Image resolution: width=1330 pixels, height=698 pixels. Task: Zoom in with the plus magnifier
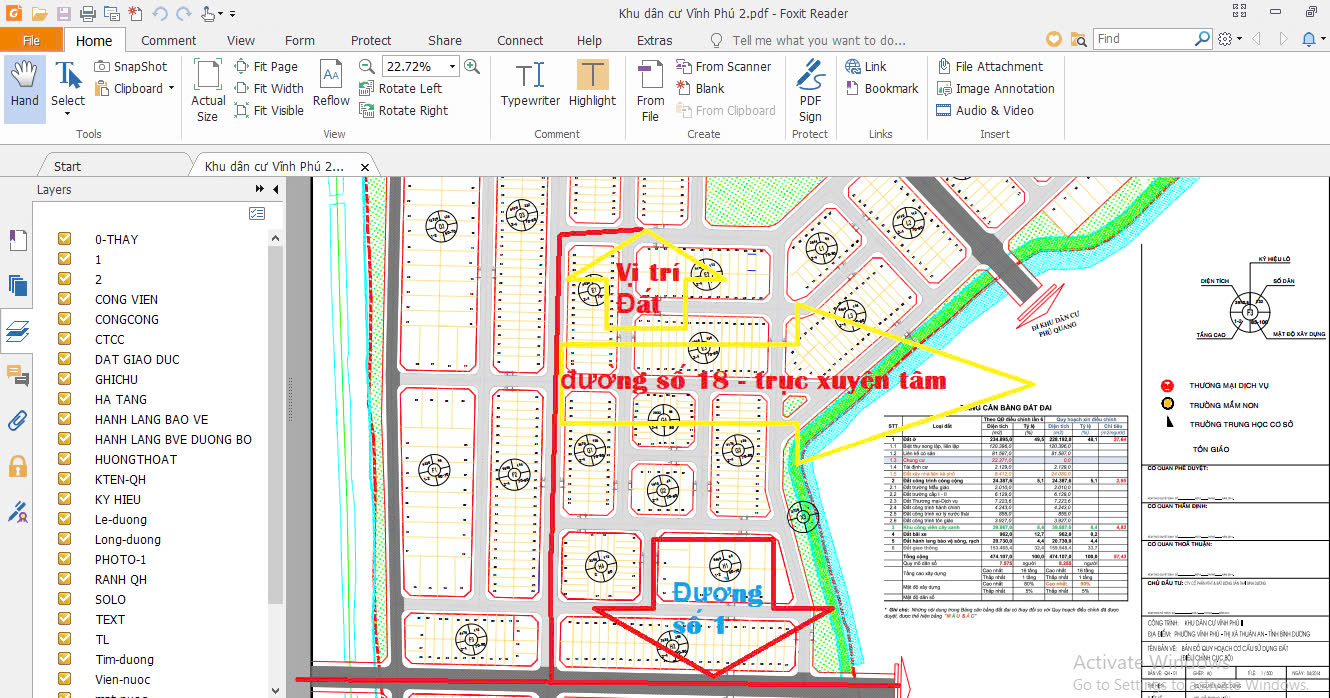[472, 66]
